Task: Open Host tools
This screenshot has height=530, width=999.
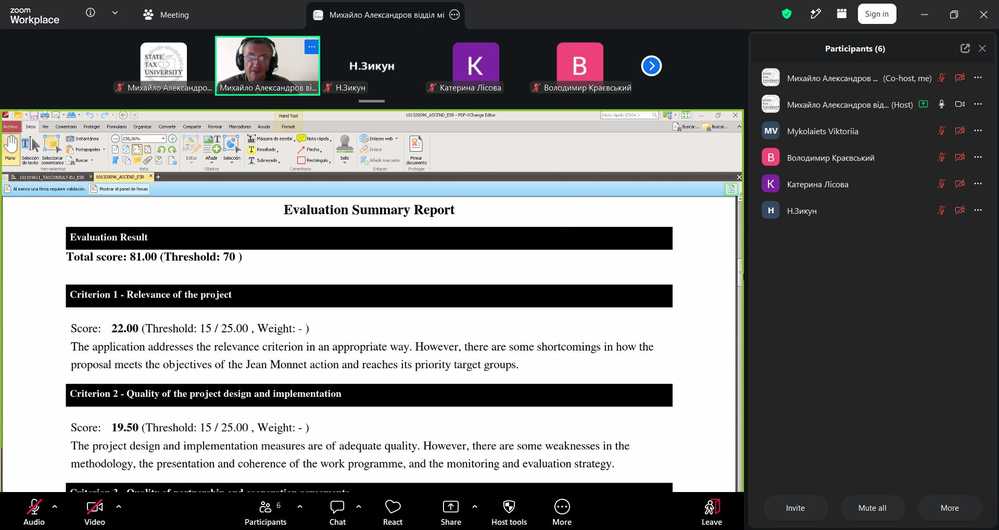Action: pos(509,512)
